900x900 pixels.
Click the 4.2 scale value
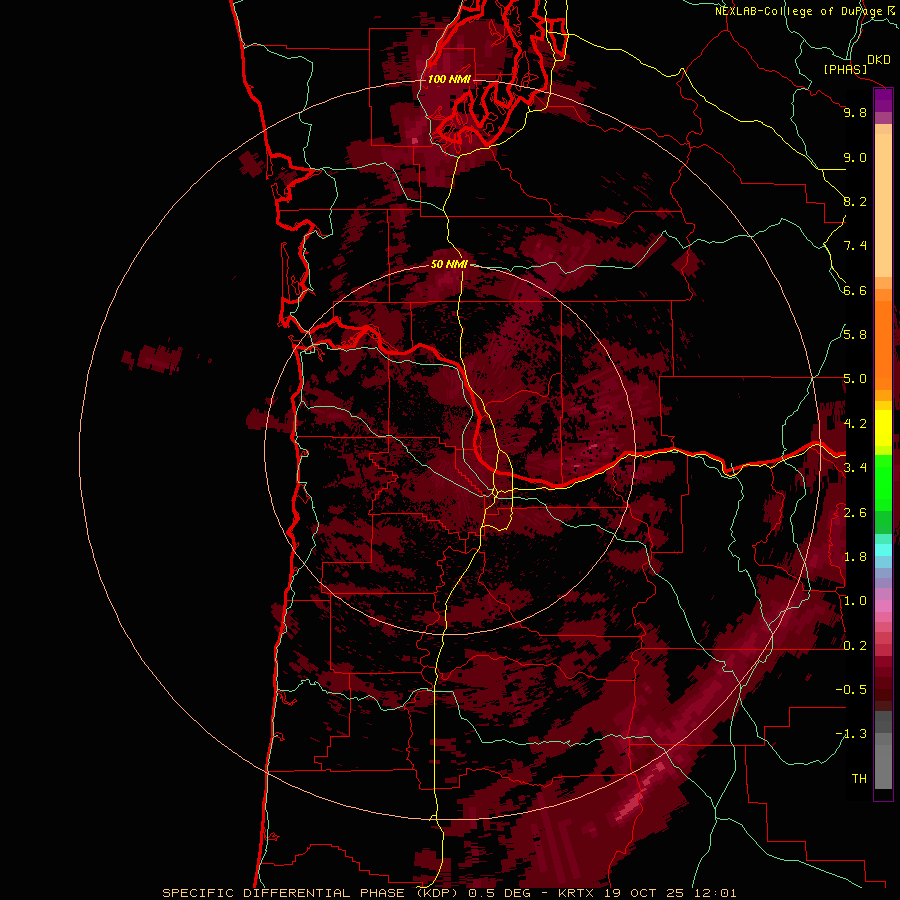(855, 424)
